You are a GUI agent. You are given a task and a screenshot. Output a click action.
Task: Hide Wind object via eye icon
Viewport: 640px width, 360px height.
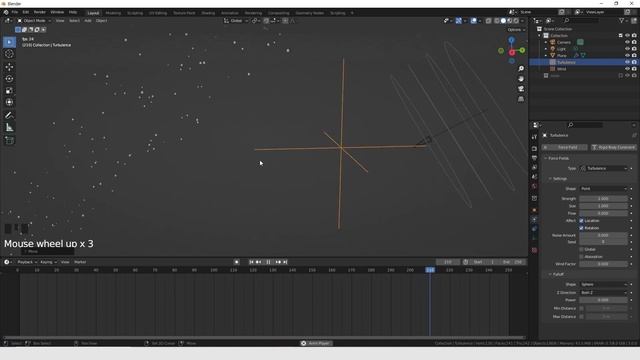point(627,69)
